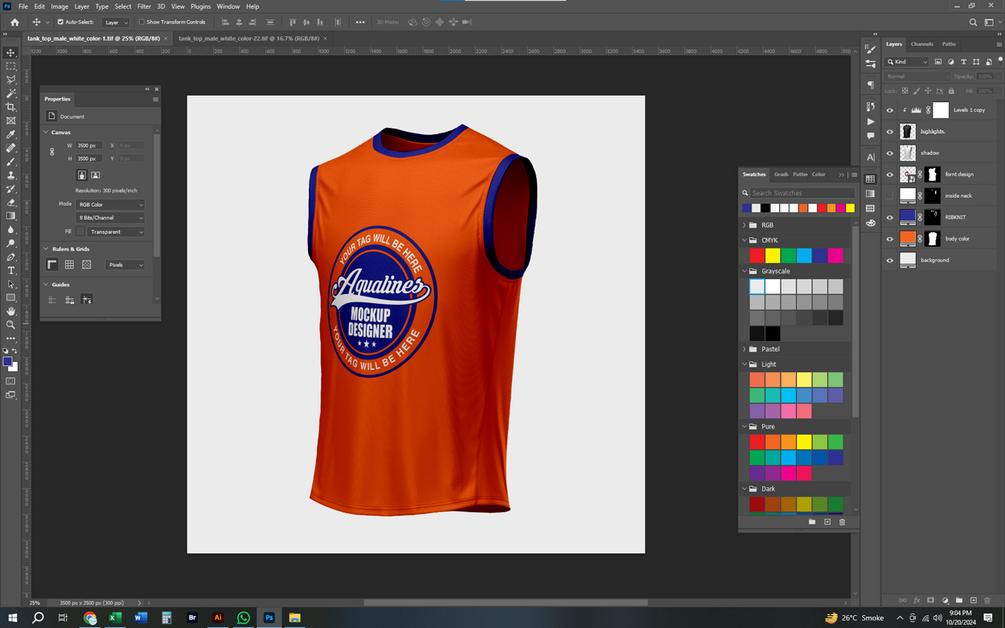The image size is (1005, 628).
Task: Select the Rectangle shape tool
Action: pyautogui.click(x=11, y=297)
